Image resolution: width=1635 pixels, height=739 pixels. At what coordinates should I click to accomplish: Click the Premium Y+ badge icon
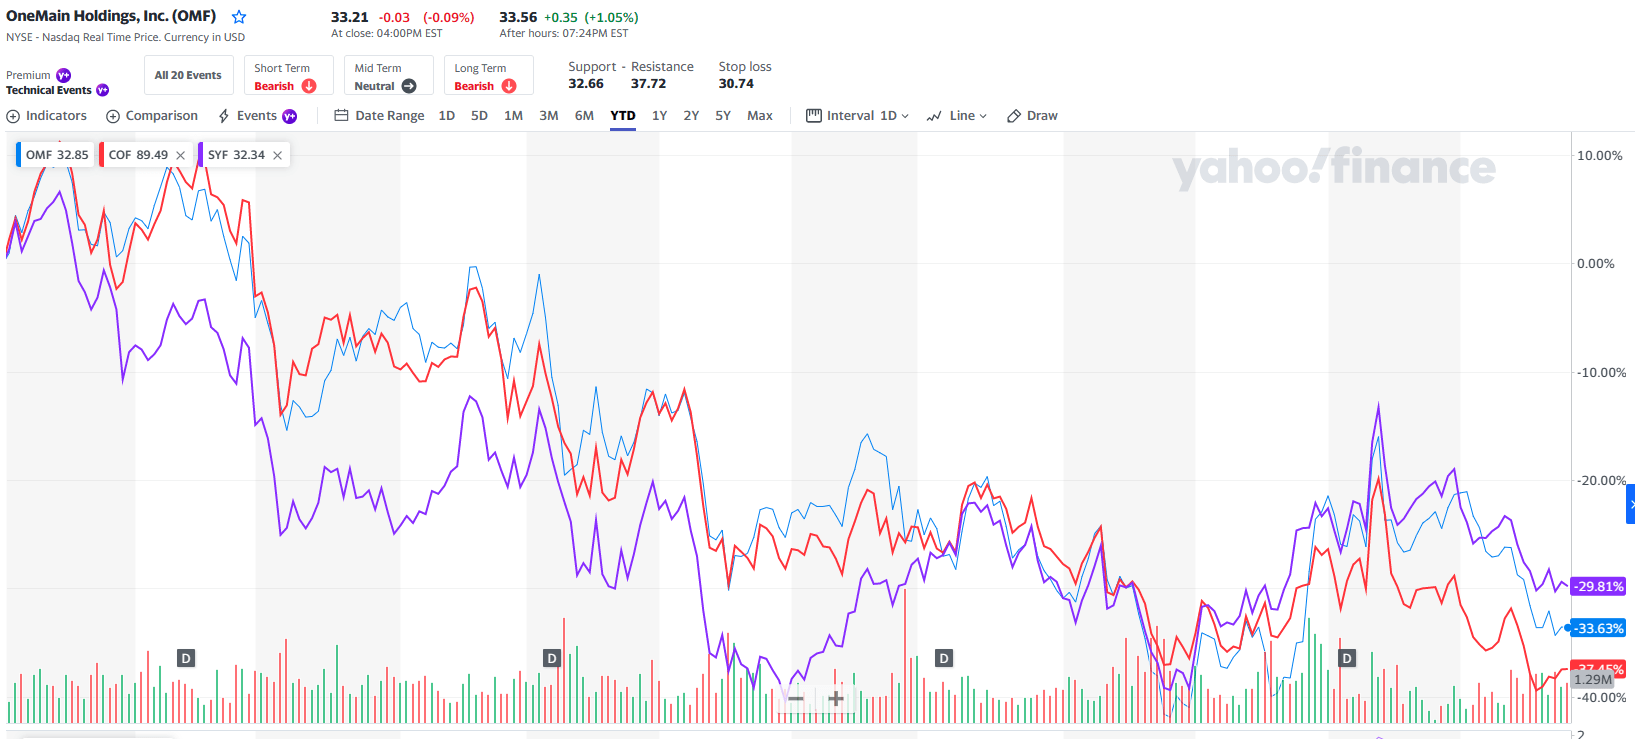click(64, 75)
